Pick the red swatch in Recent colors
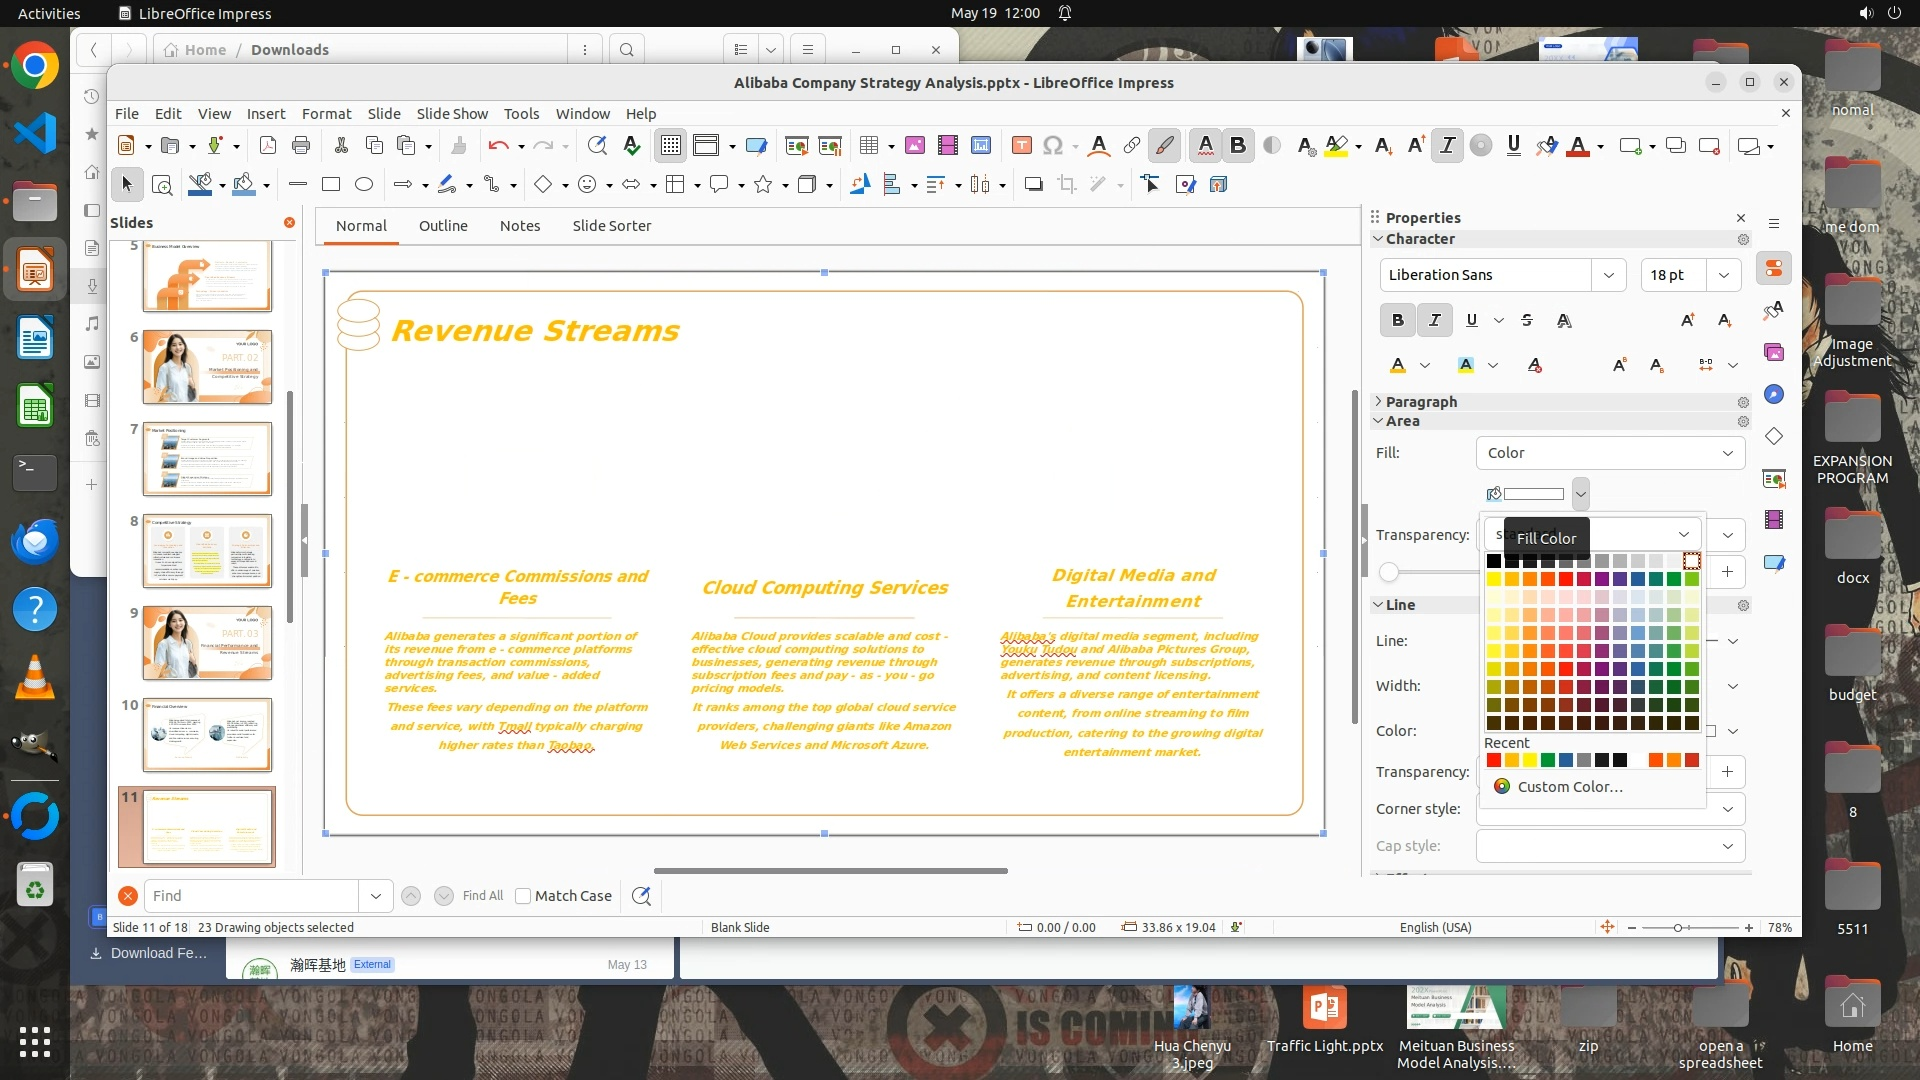The height and width of the screenshot is (1080, 1920). tap(1494, 761)
